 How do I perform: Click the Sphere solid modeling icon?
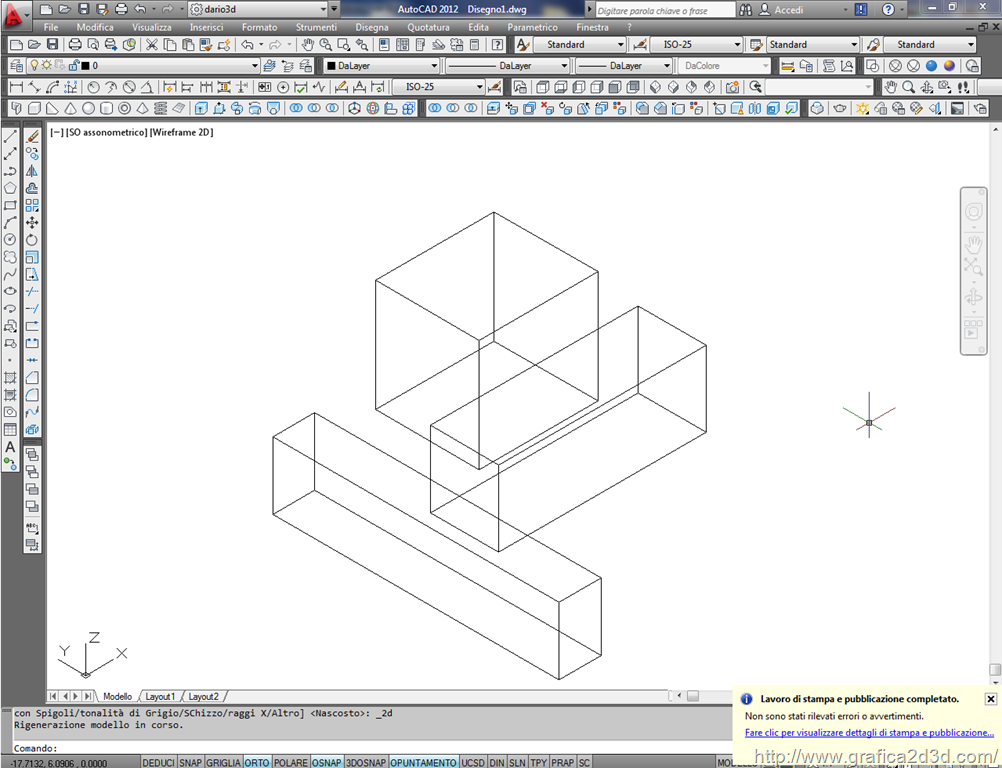coord(89,108)
